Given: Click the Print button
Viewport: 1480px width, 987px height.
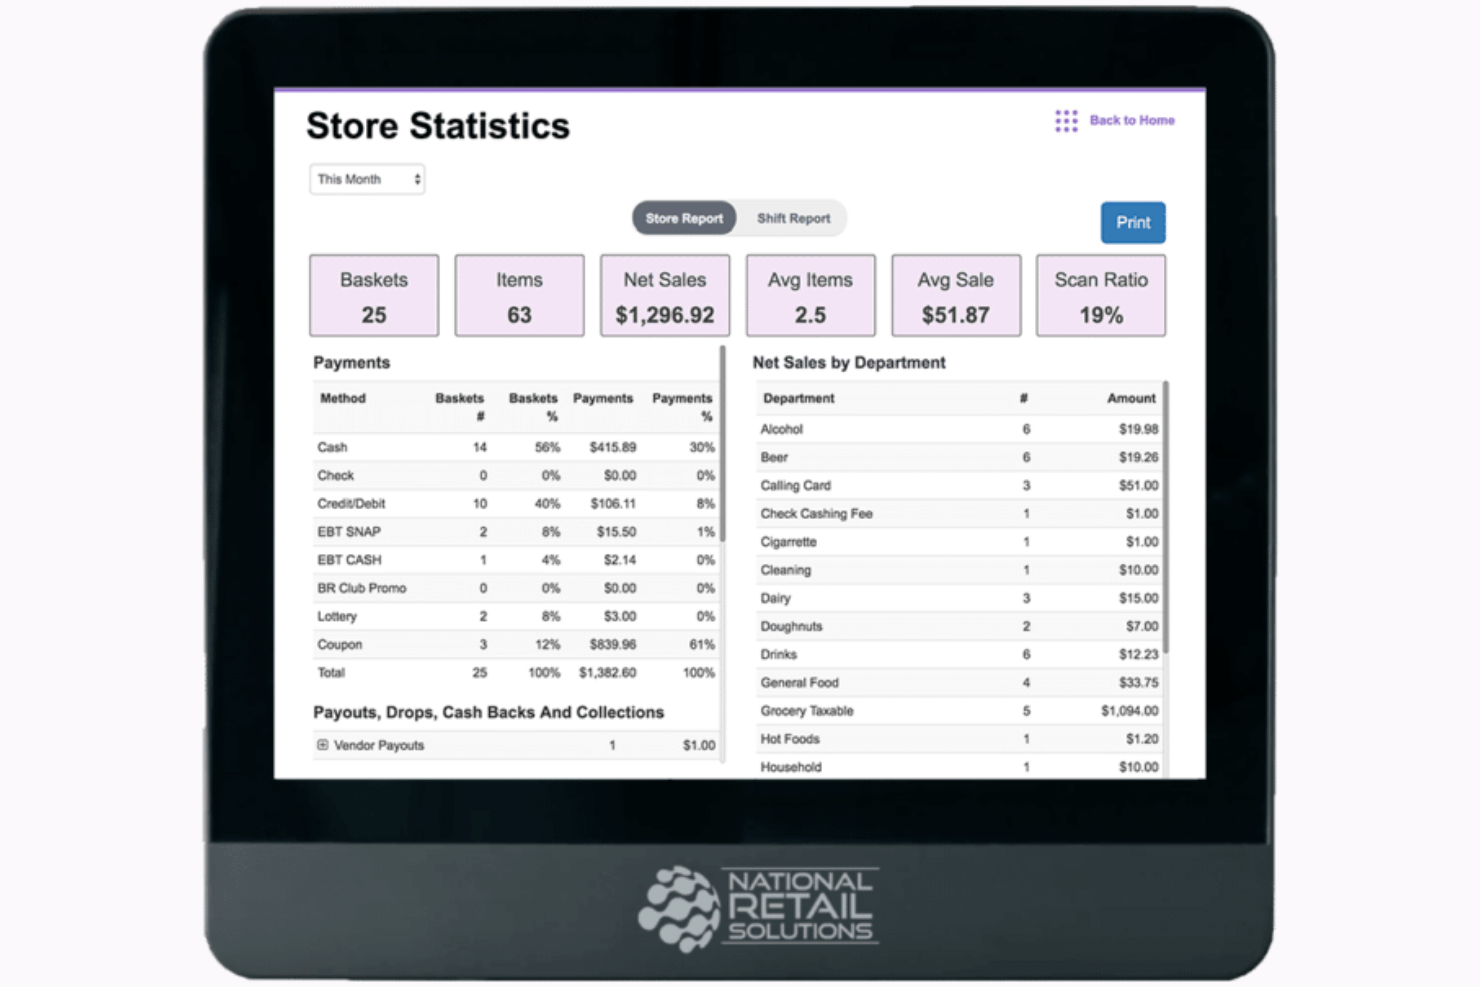Looking at the screenshot, I should [1133, 222].
